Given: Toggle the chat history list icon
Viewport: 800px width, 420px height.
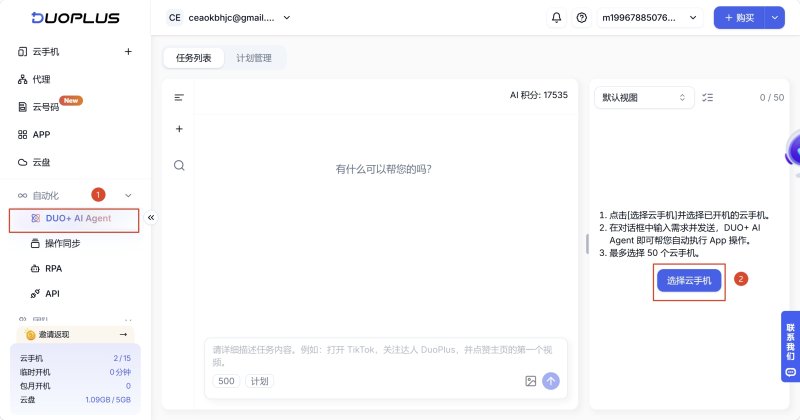Looking at the screenshot, I should click(179, 97).
